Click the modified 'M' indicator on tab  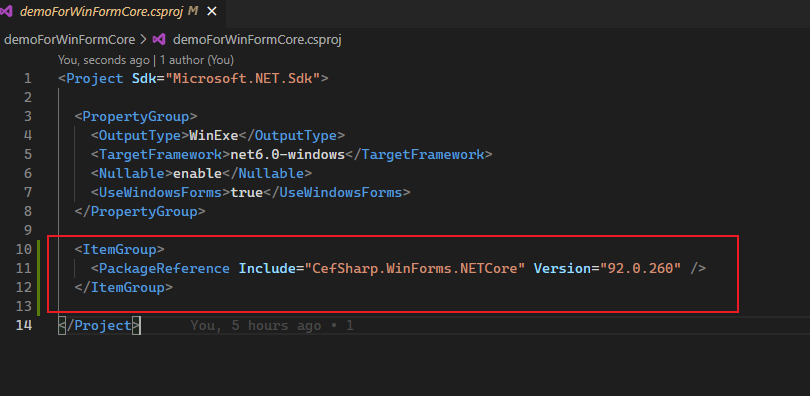tap(193, 11)
